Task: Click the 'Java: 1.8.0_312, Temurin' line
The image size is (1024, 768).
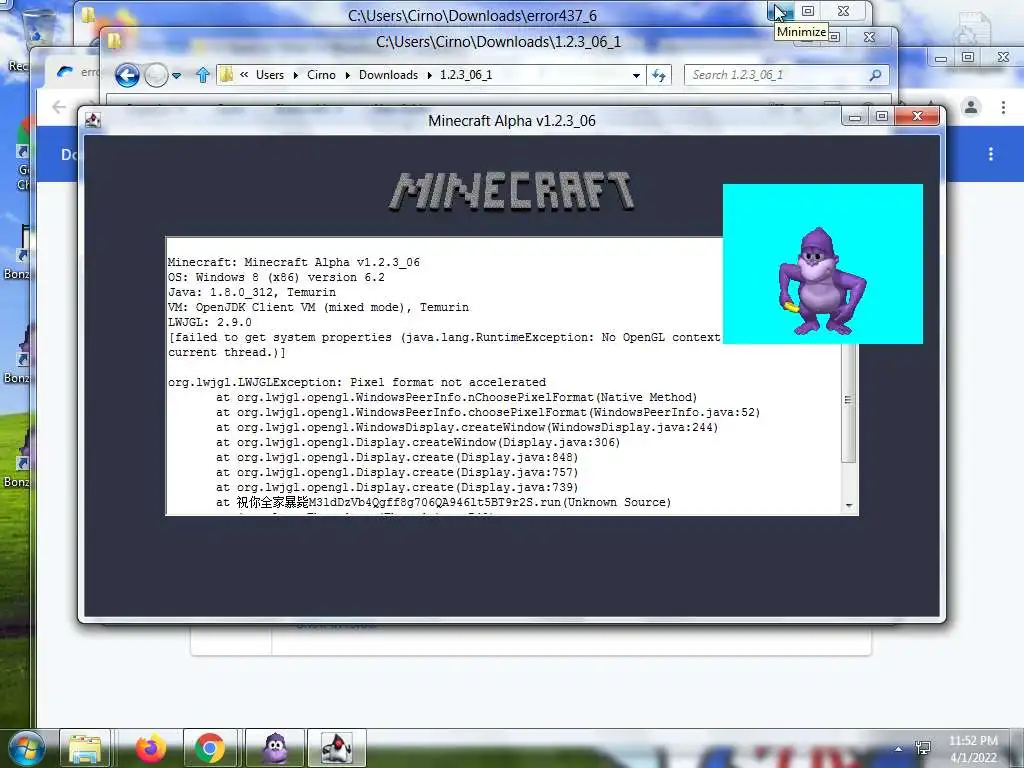Action: (252, 293)
